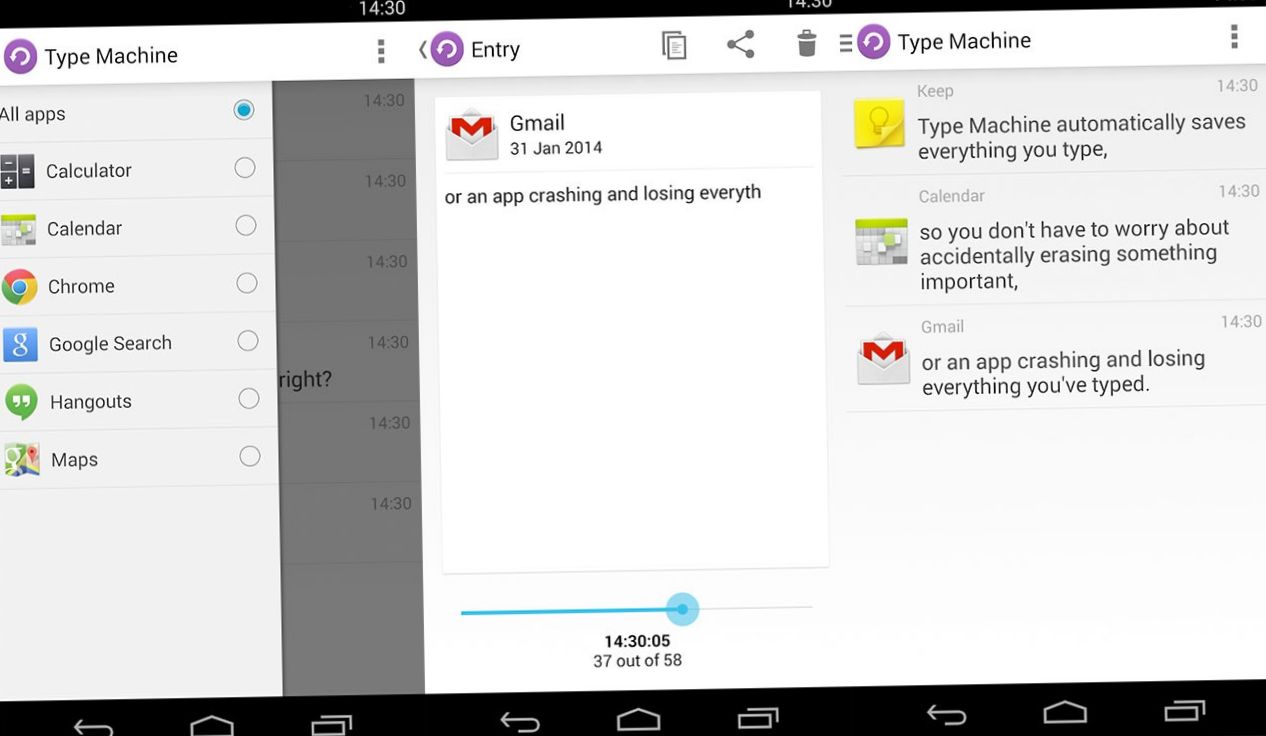Viewport: 1266px width, 736px height.
Task: Open overflow menu in left Type Machine screen
Action: point(381,51)
